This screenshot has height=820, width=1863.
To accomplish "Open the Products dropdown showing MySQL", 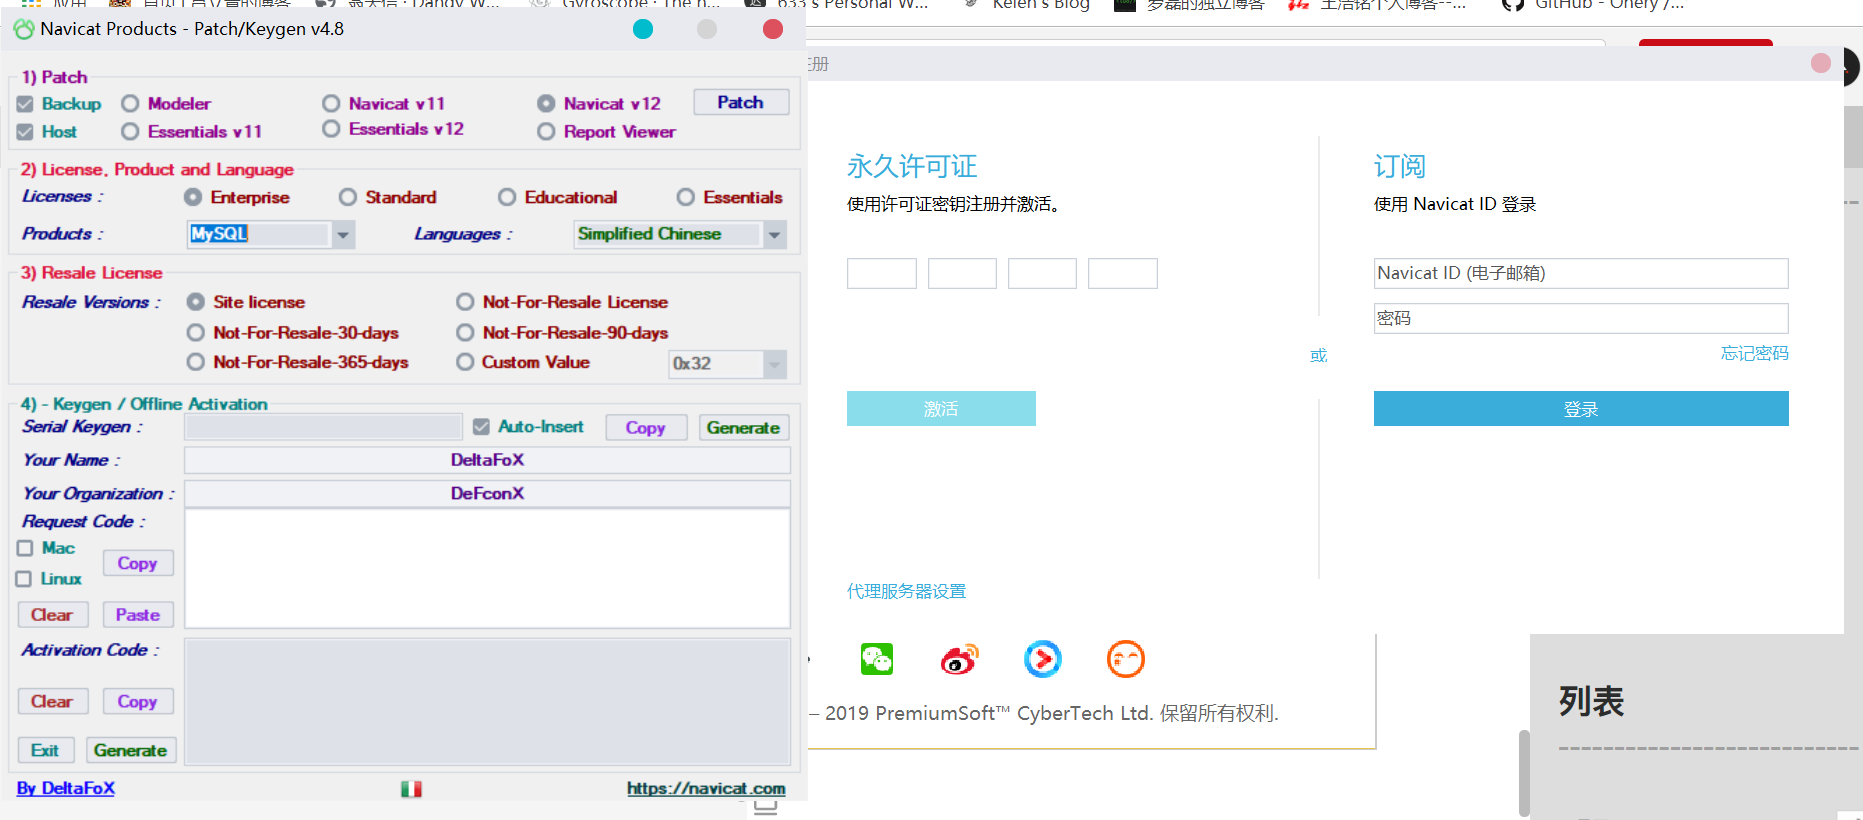I will coord(343,235).
